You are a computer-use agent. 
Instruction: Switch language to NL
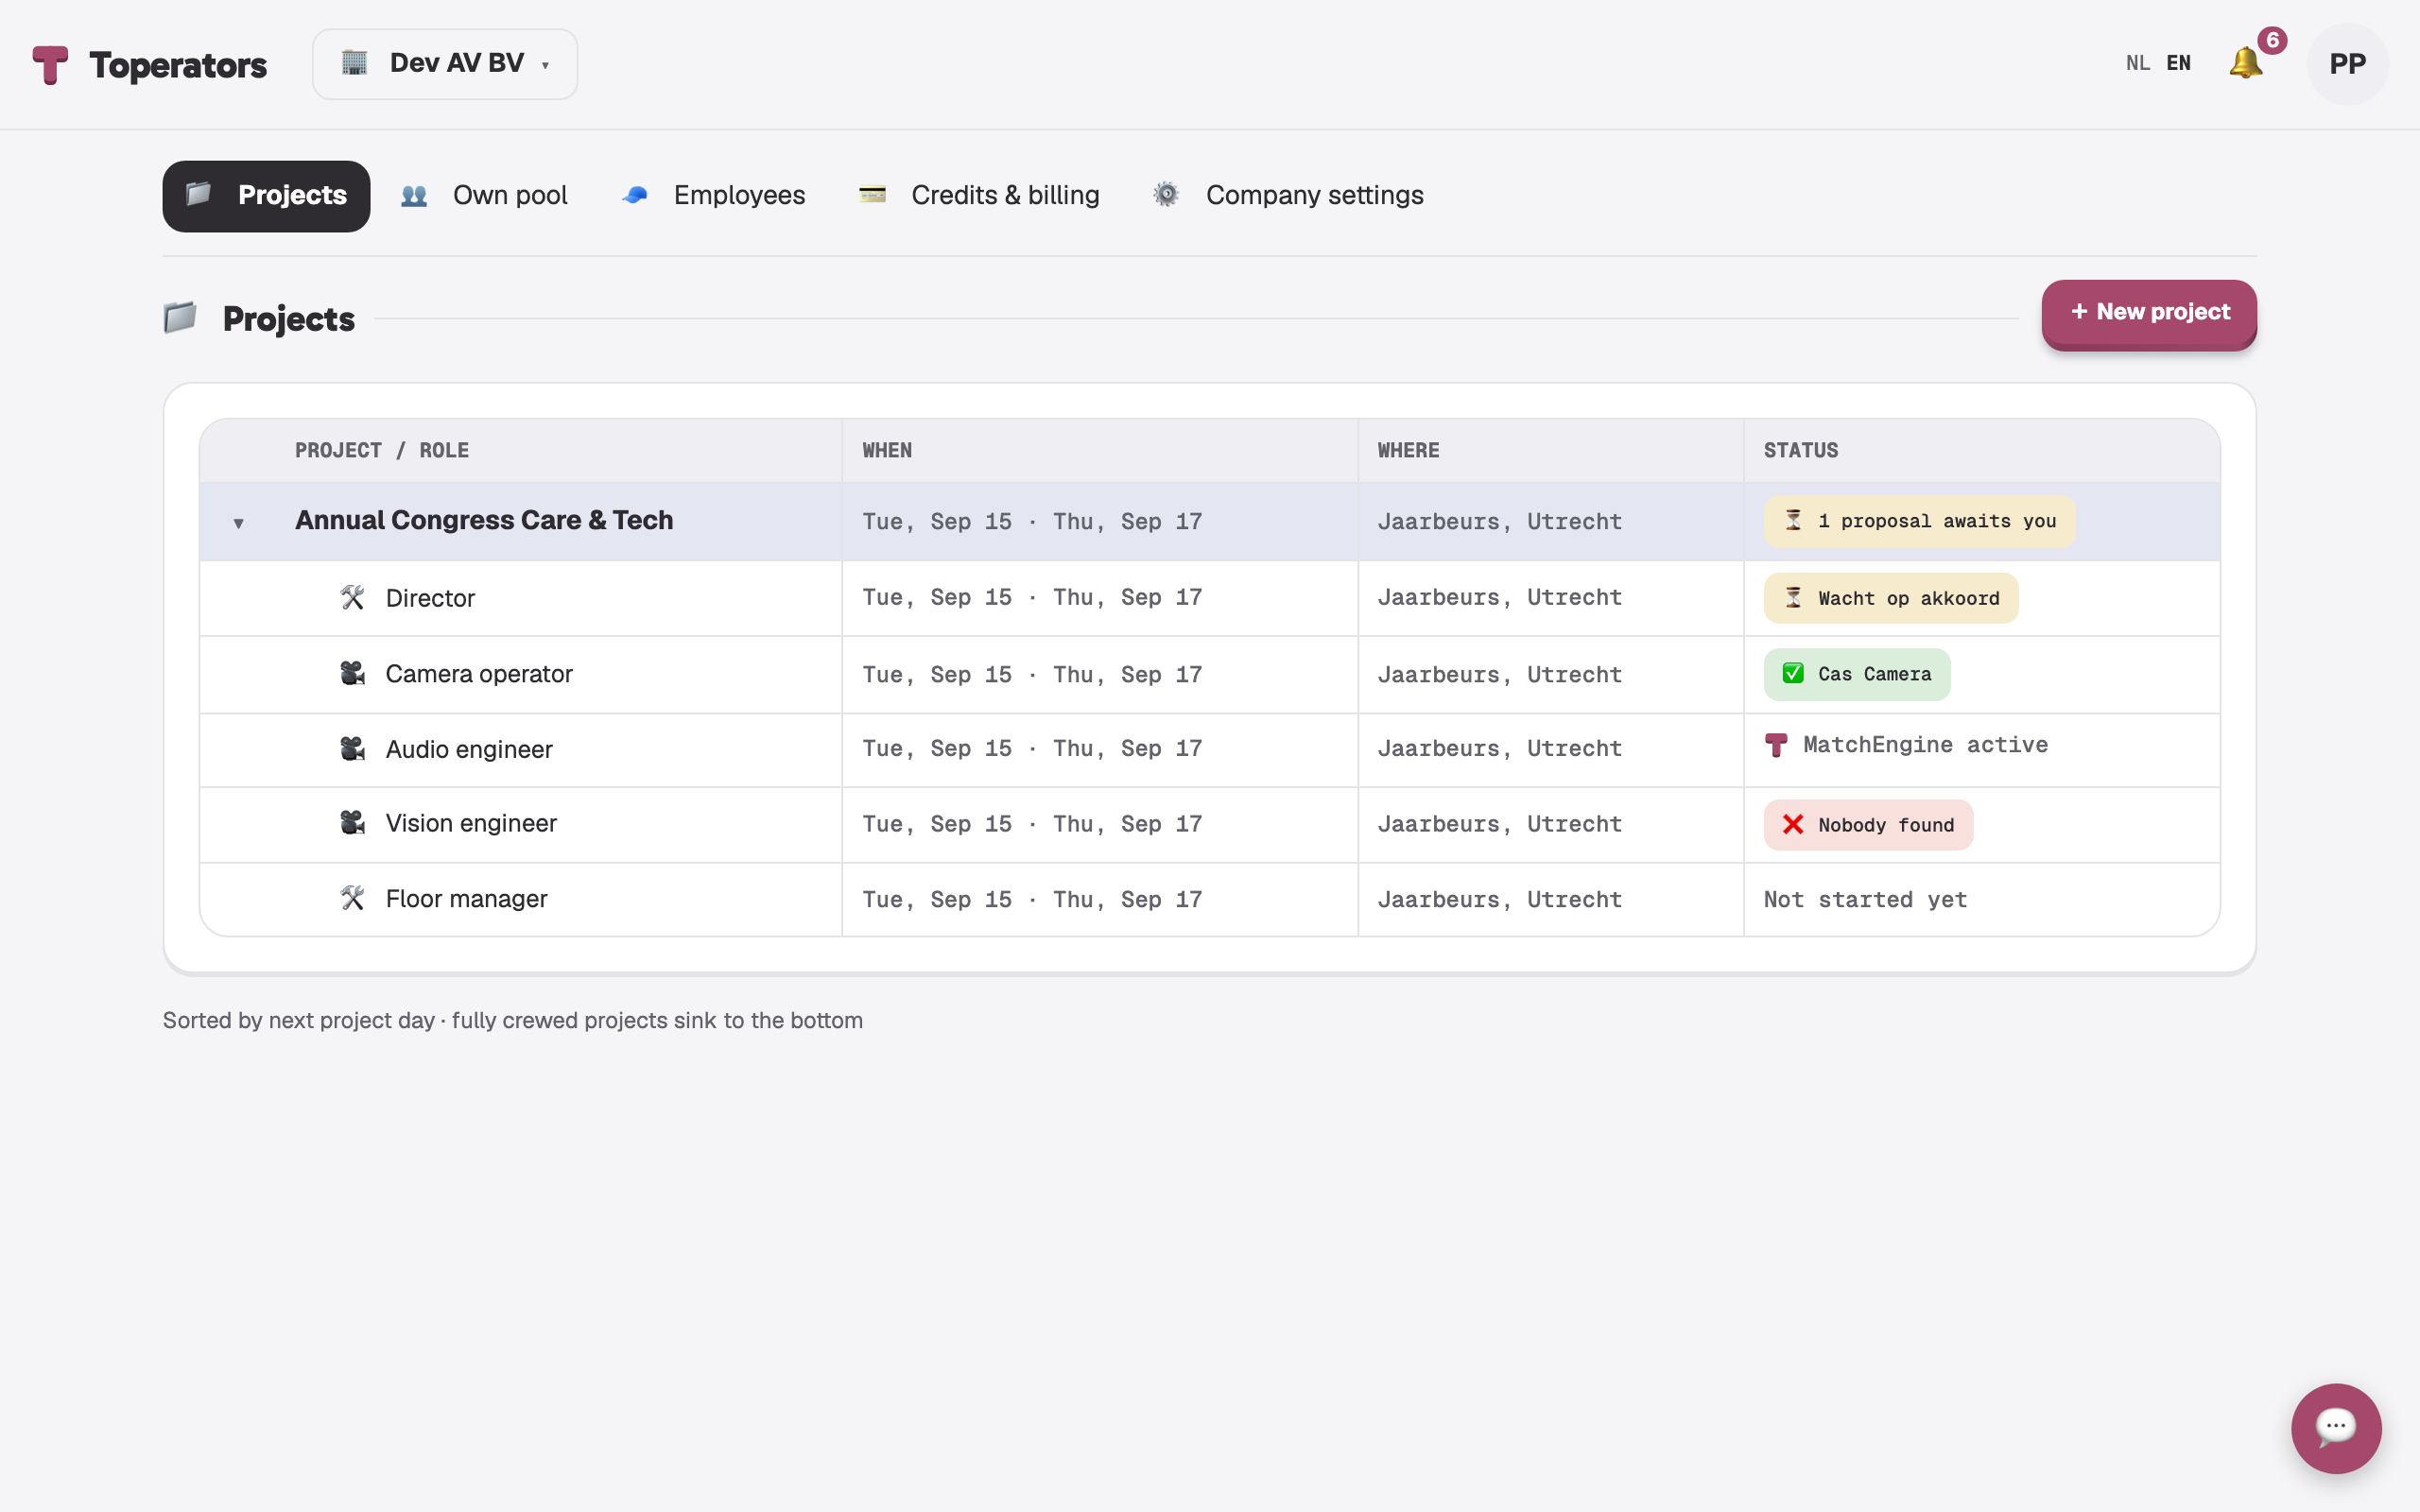(2138, 63)
